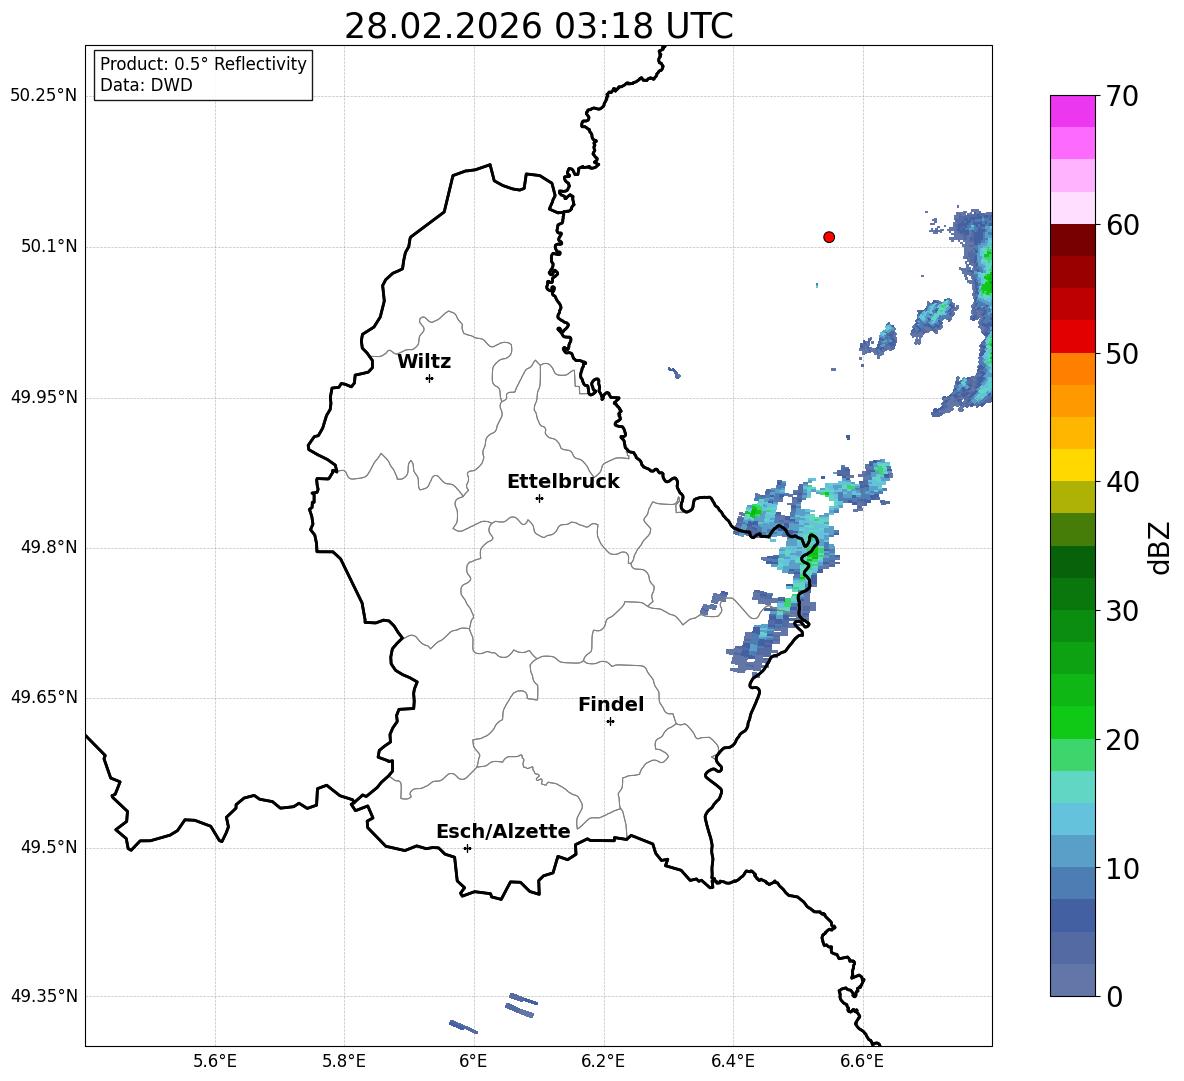Click the Esch/Alzette cross marker
This screenshot has height=1081, width=1184.
(x=467, y=848)
